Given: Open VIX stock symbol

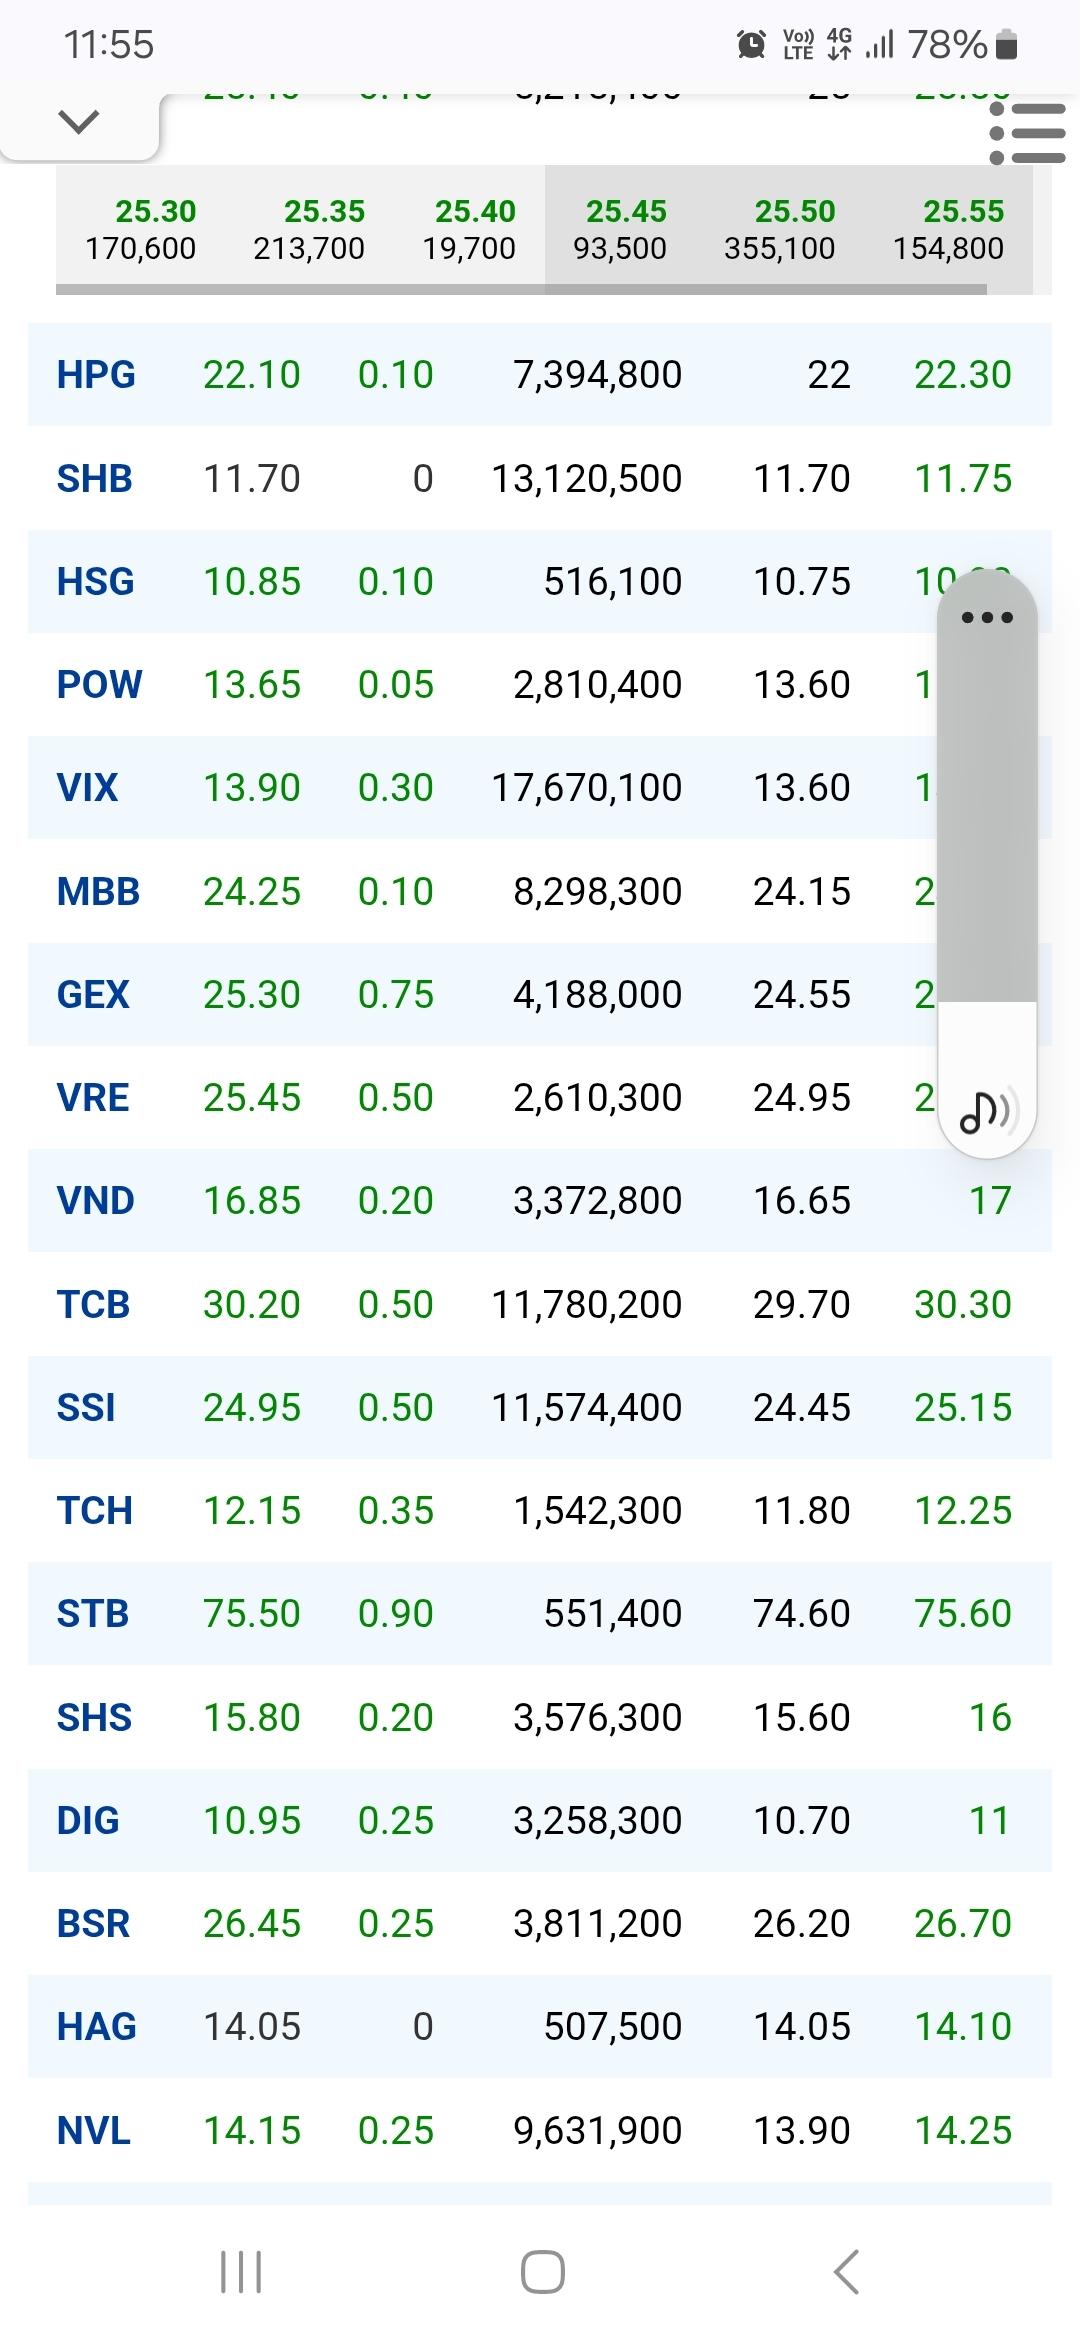Looking at the screenshot, I should pos(87,788).
